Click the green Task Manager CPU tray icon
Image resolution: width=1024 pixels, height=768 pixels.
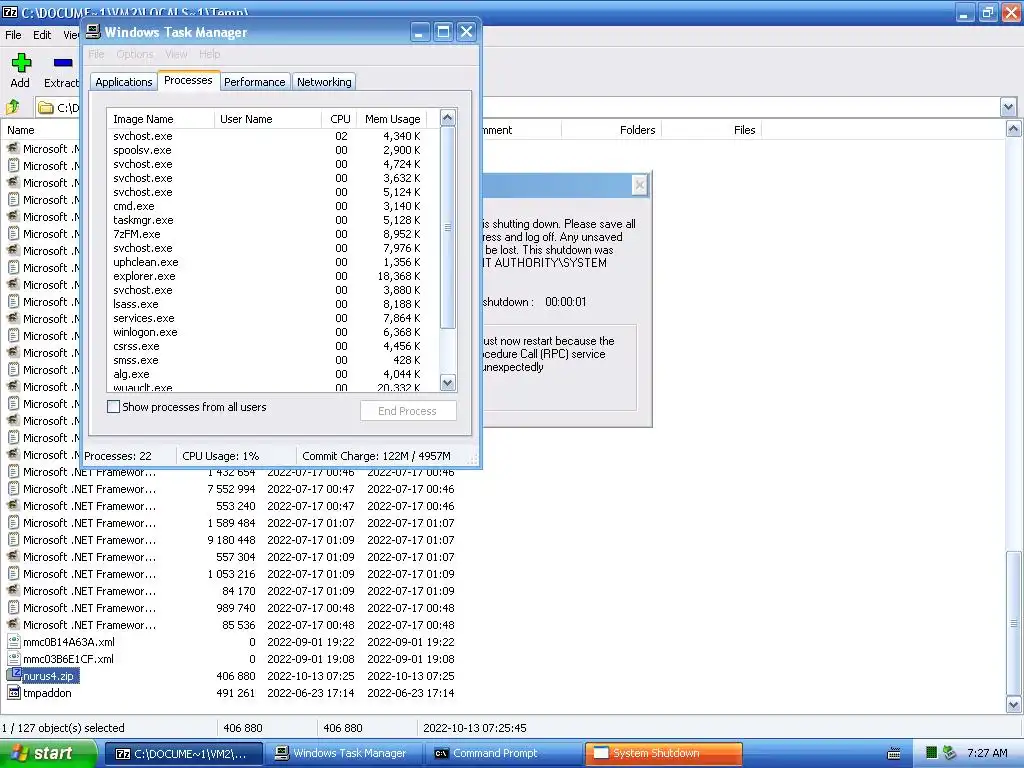click(932, 753)
